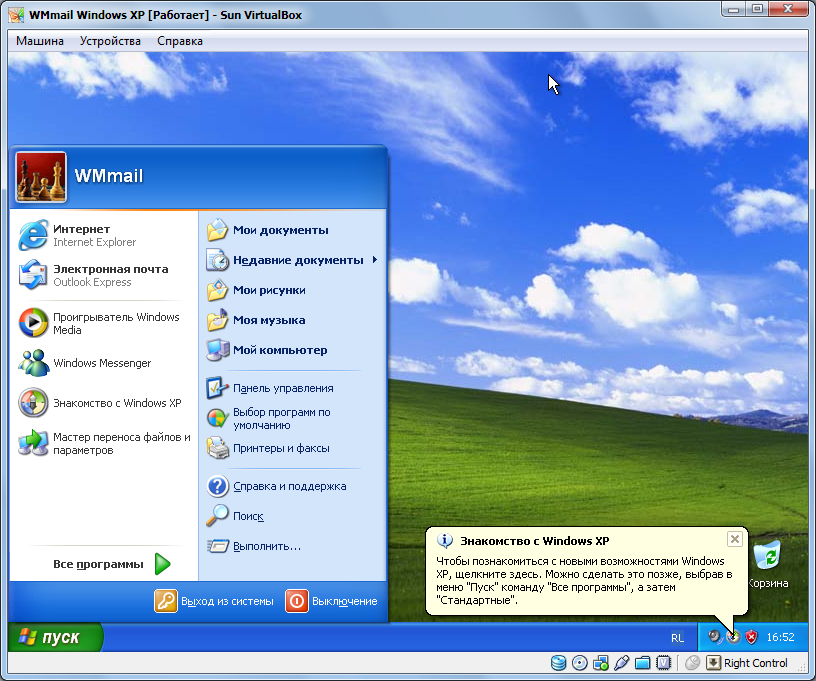Click the volume speaker tray icon

click(716, 636)
